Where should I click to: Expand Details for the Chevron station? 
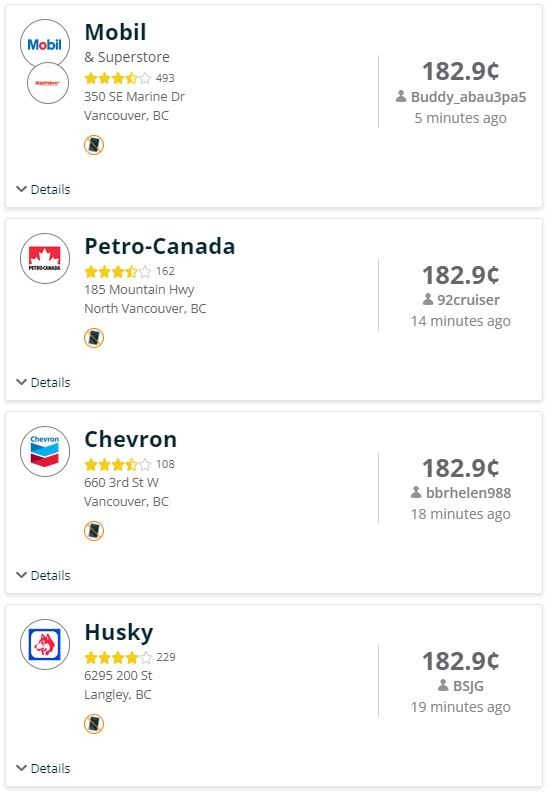tap(44, 575)
